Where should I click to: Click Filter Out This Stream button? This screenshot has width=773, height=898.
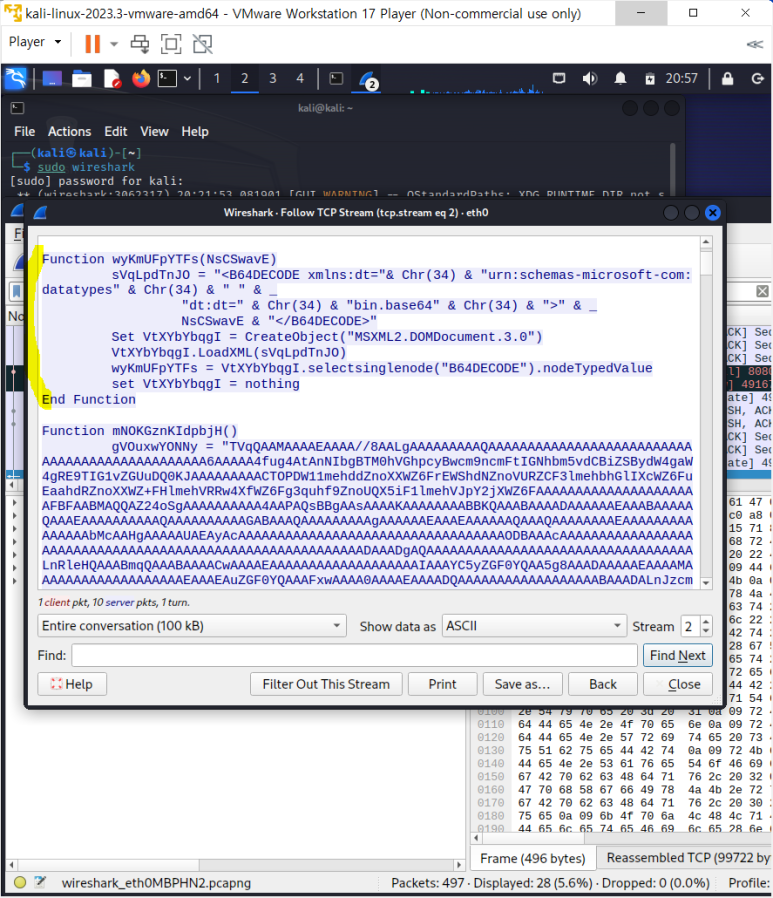click(326, 684)
